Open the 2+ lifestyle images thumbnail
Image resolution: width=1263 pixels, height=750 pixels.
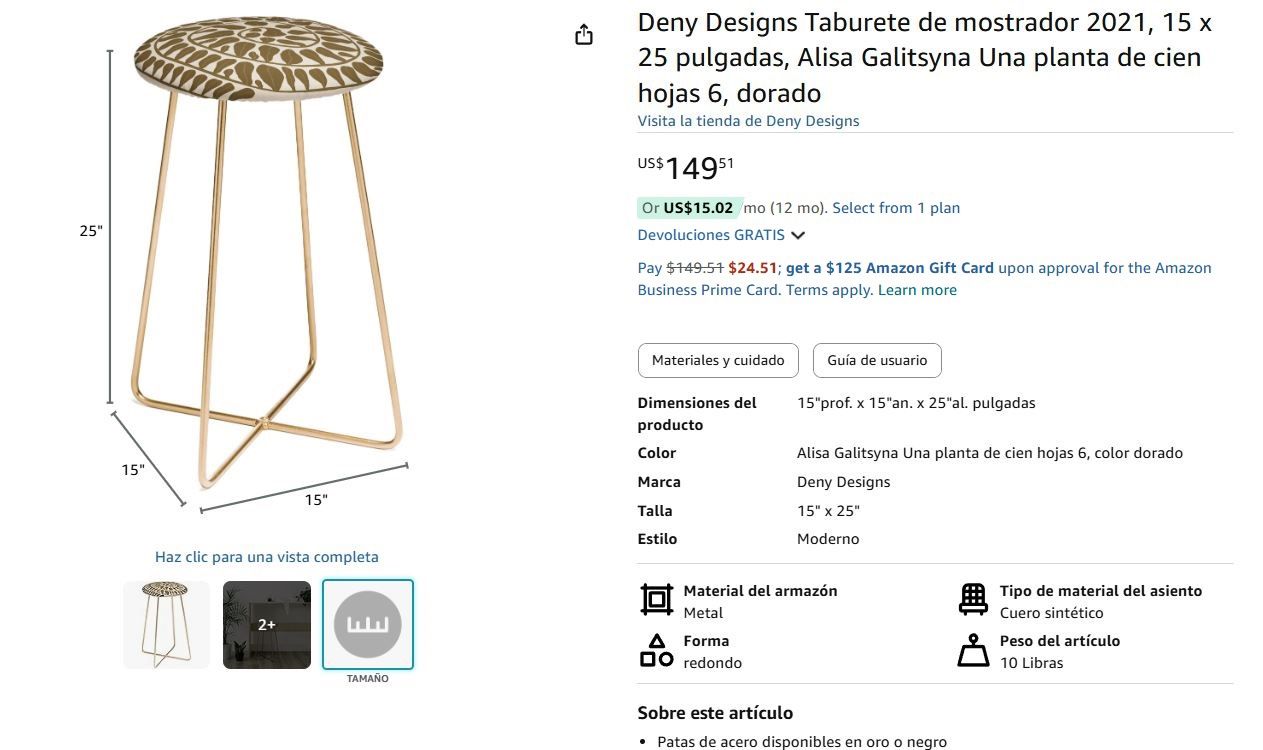pyautogui.click(x=266, y=623)
